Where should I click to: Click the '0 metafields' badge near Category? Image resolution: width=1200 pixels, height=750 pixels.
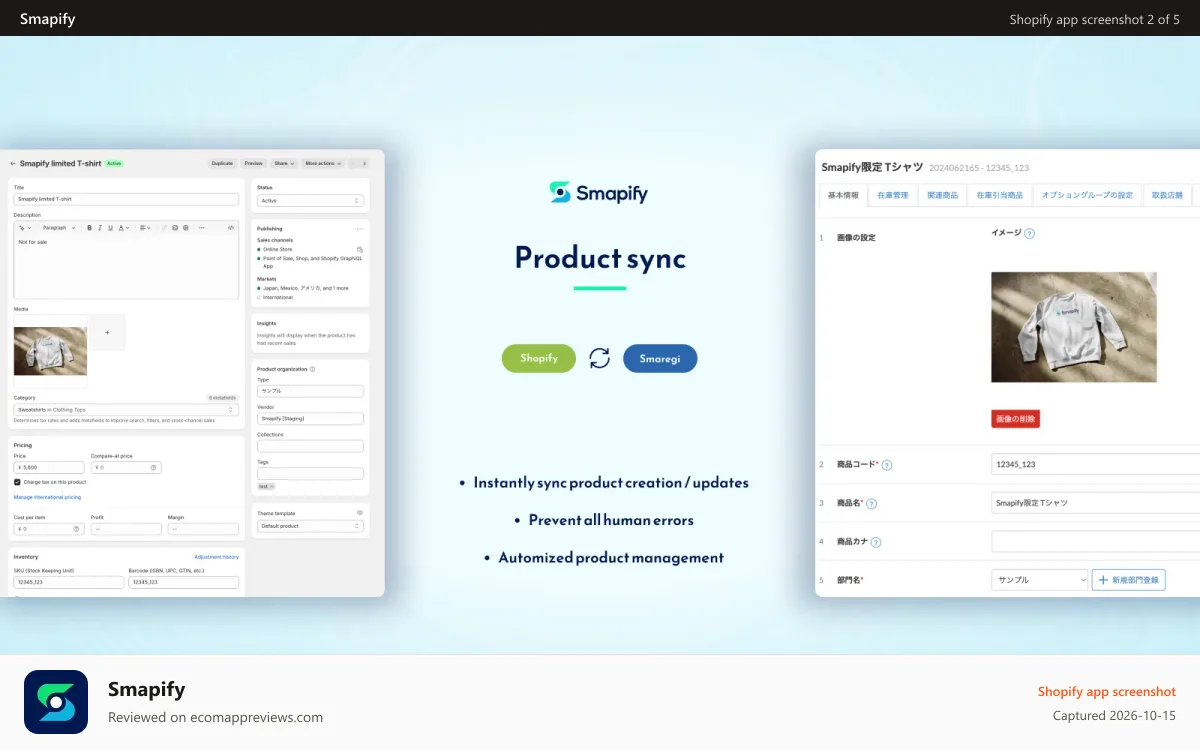[x=222, y=398]
